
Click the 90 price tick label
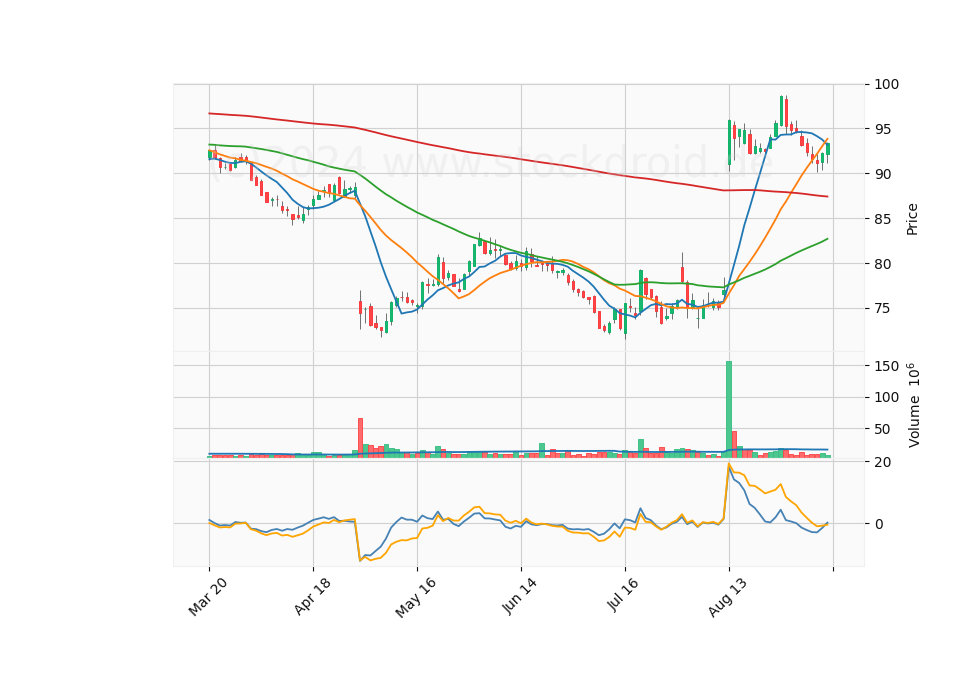(883, 174)
